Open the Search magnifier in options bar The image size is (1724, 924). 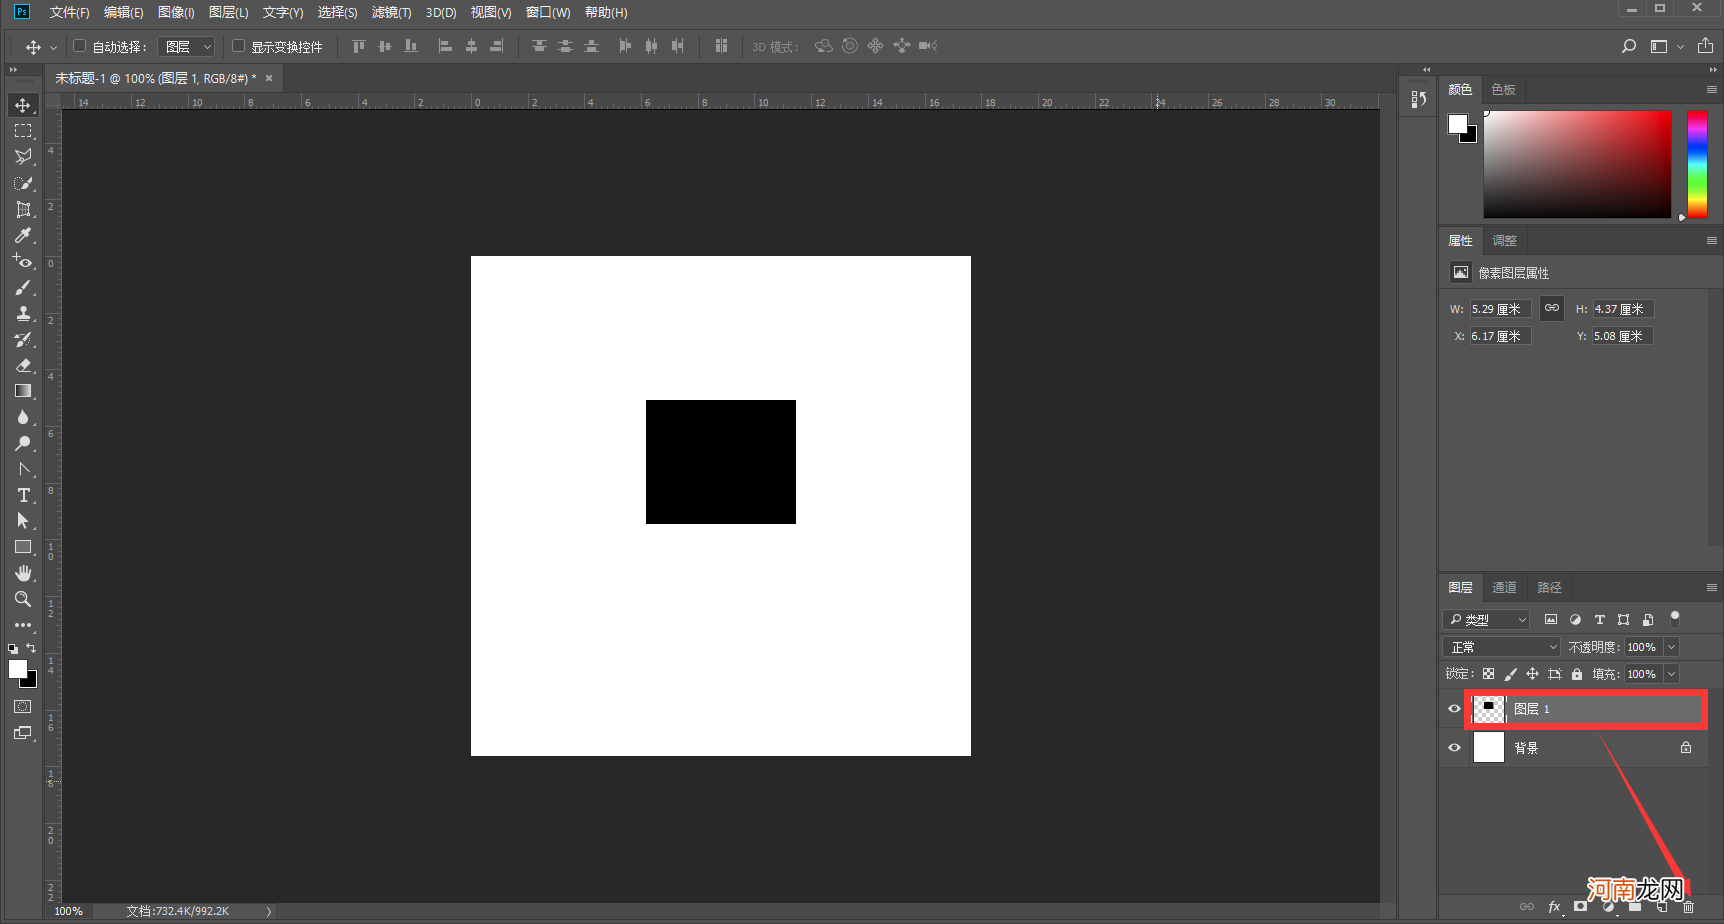point(1629,46)
